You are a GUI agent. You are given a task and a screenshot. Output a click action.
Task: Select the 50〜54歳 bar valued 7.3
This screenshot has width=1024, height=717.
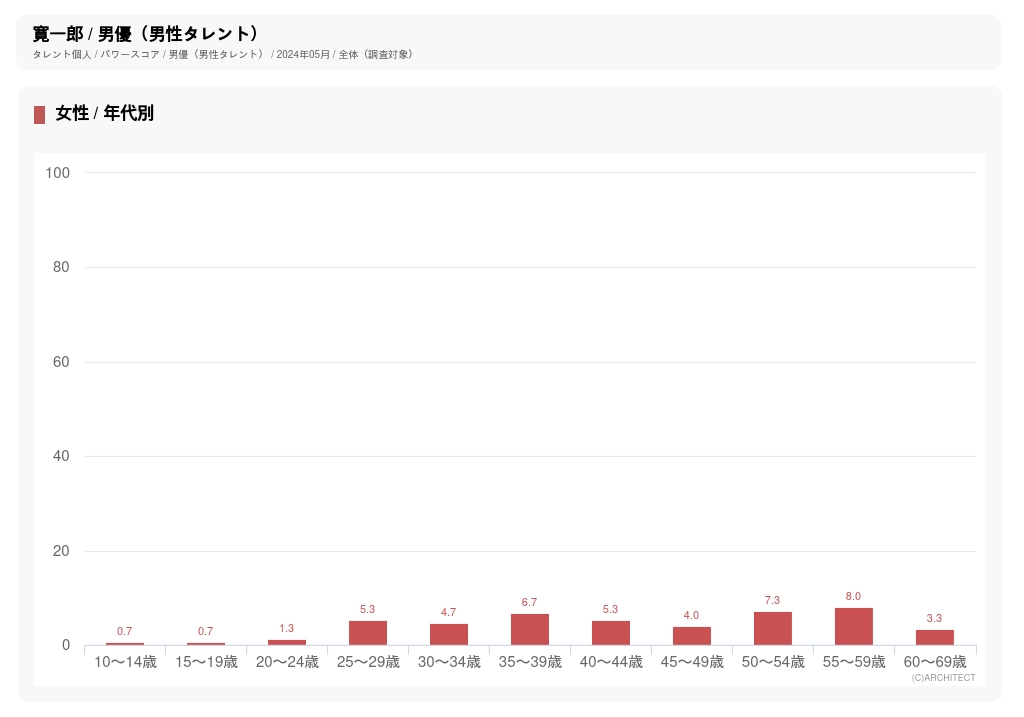[773, 628]
